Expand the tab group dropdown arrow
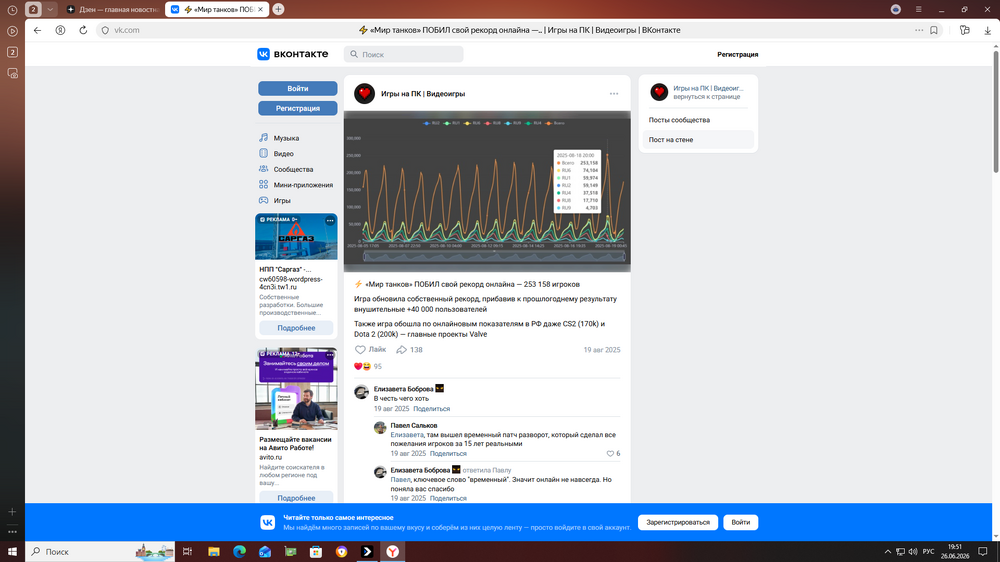 click(50, 9)
